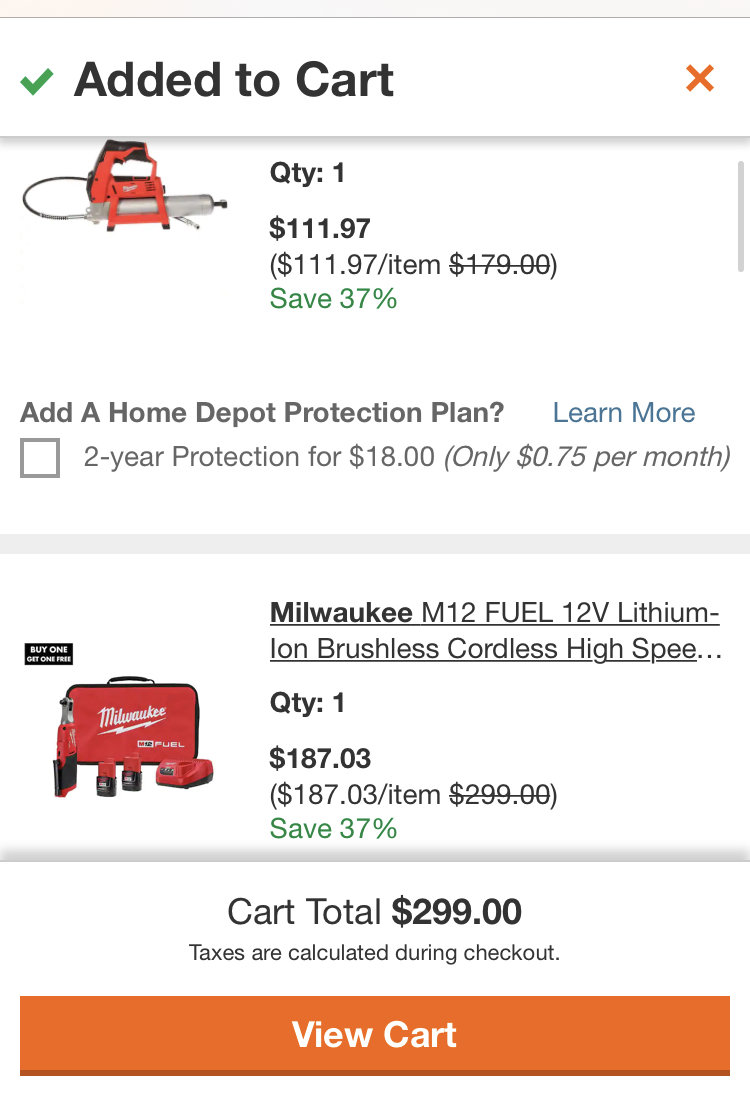Open the Milwaukee M12 FUEL 12V product title
The width and height of the screenshot is (750, 1097).
click(495, 630)
